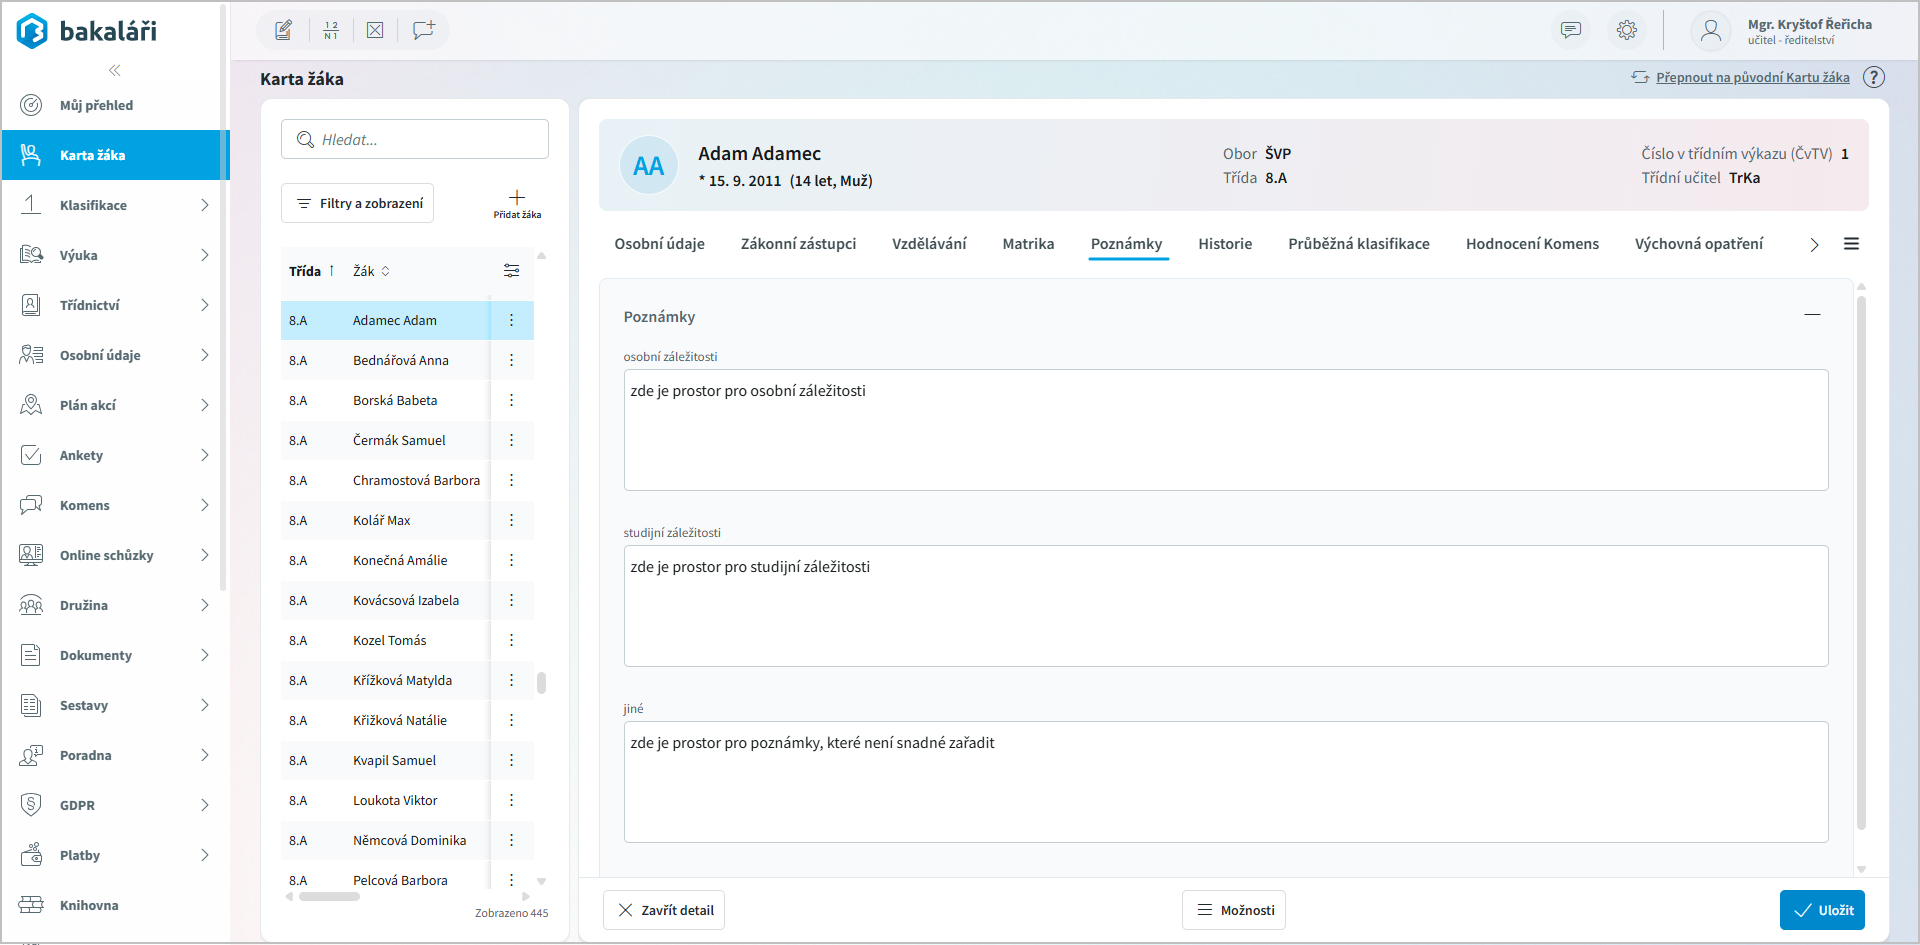The width and height of the screenshot is (1920, 945).
Task: Open column settings icon in student list
Action: pyautogui.click(x=511, y=271)
